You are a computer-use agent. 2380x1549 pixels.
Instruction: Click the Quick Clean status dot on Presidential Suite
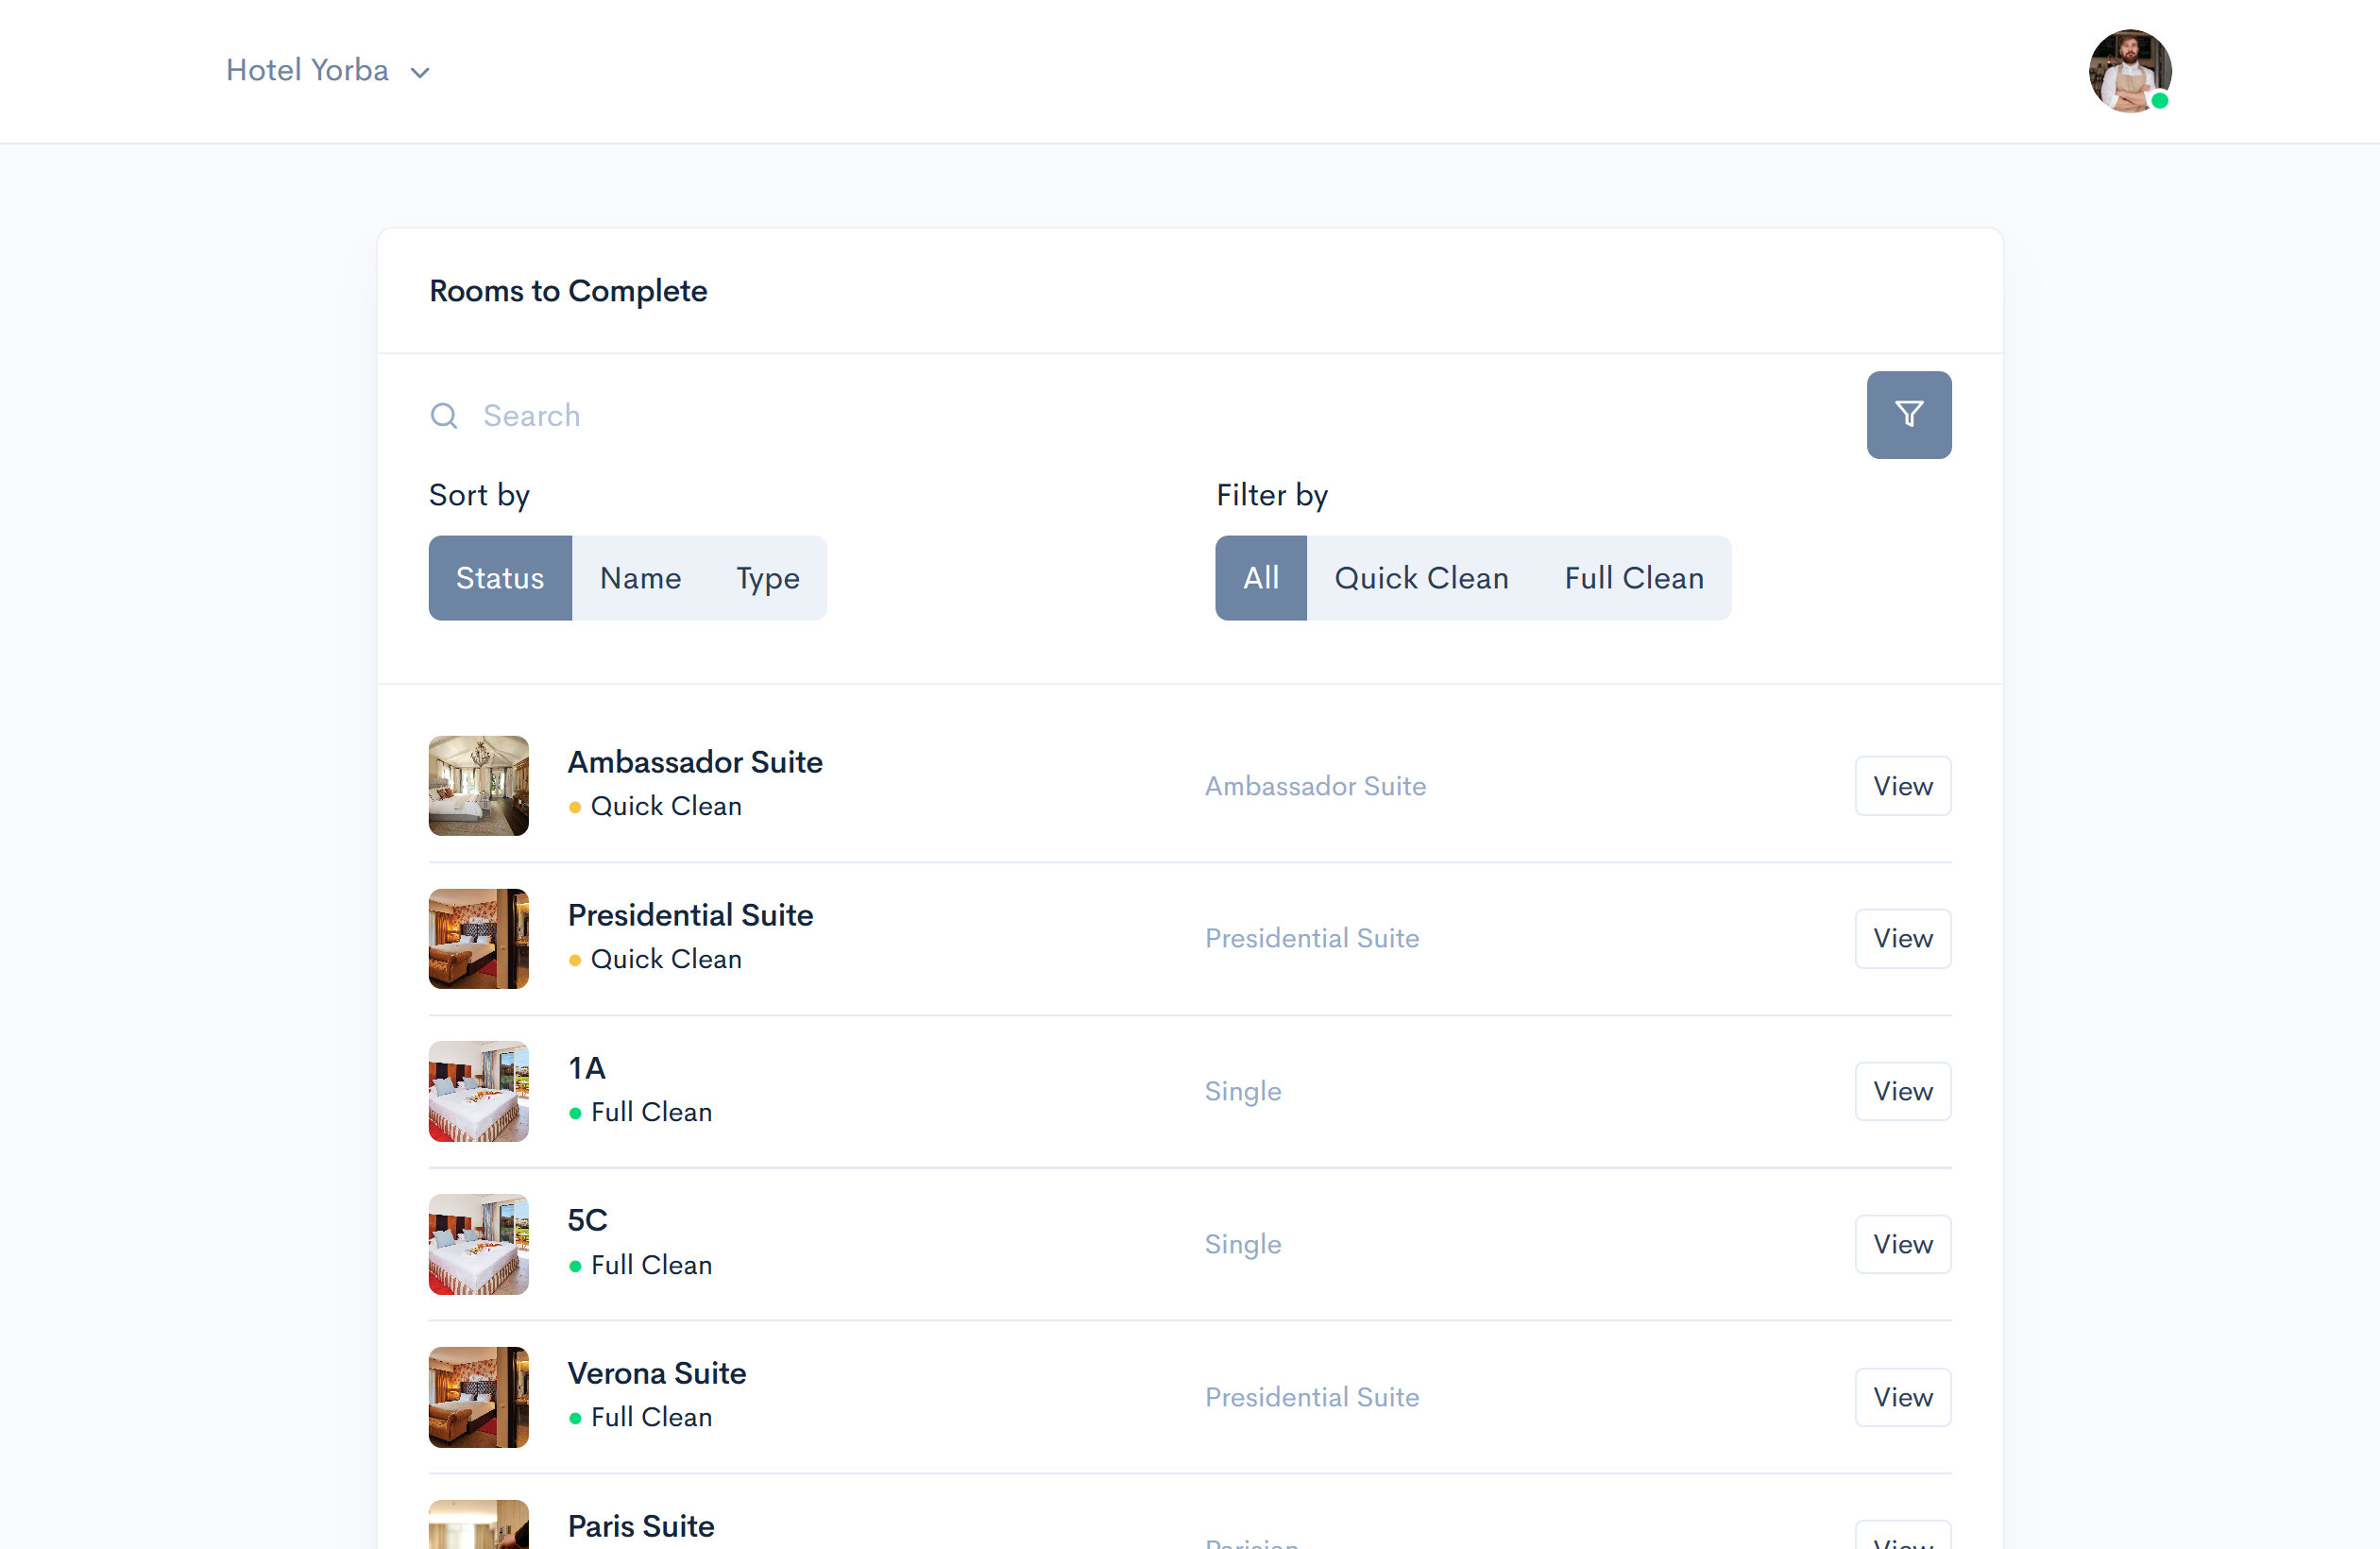point(574,958)
